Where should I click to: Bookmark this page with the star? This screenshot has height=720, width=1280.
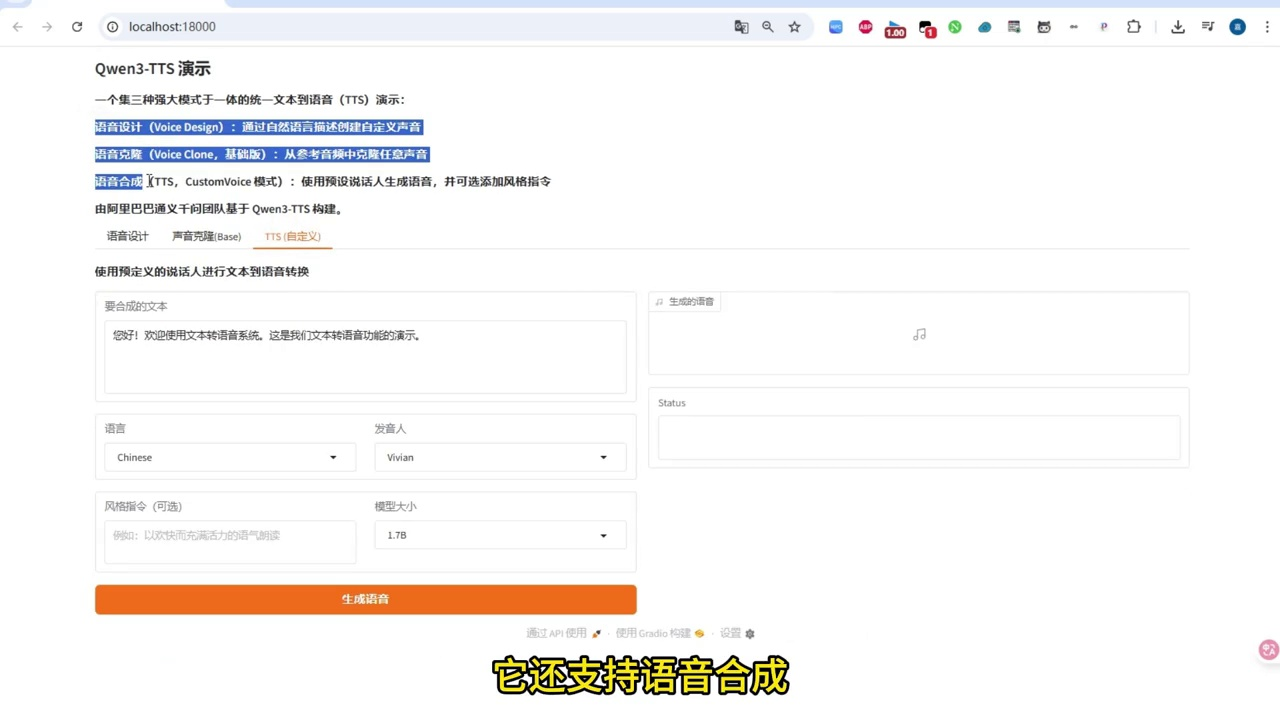(794, 27)
